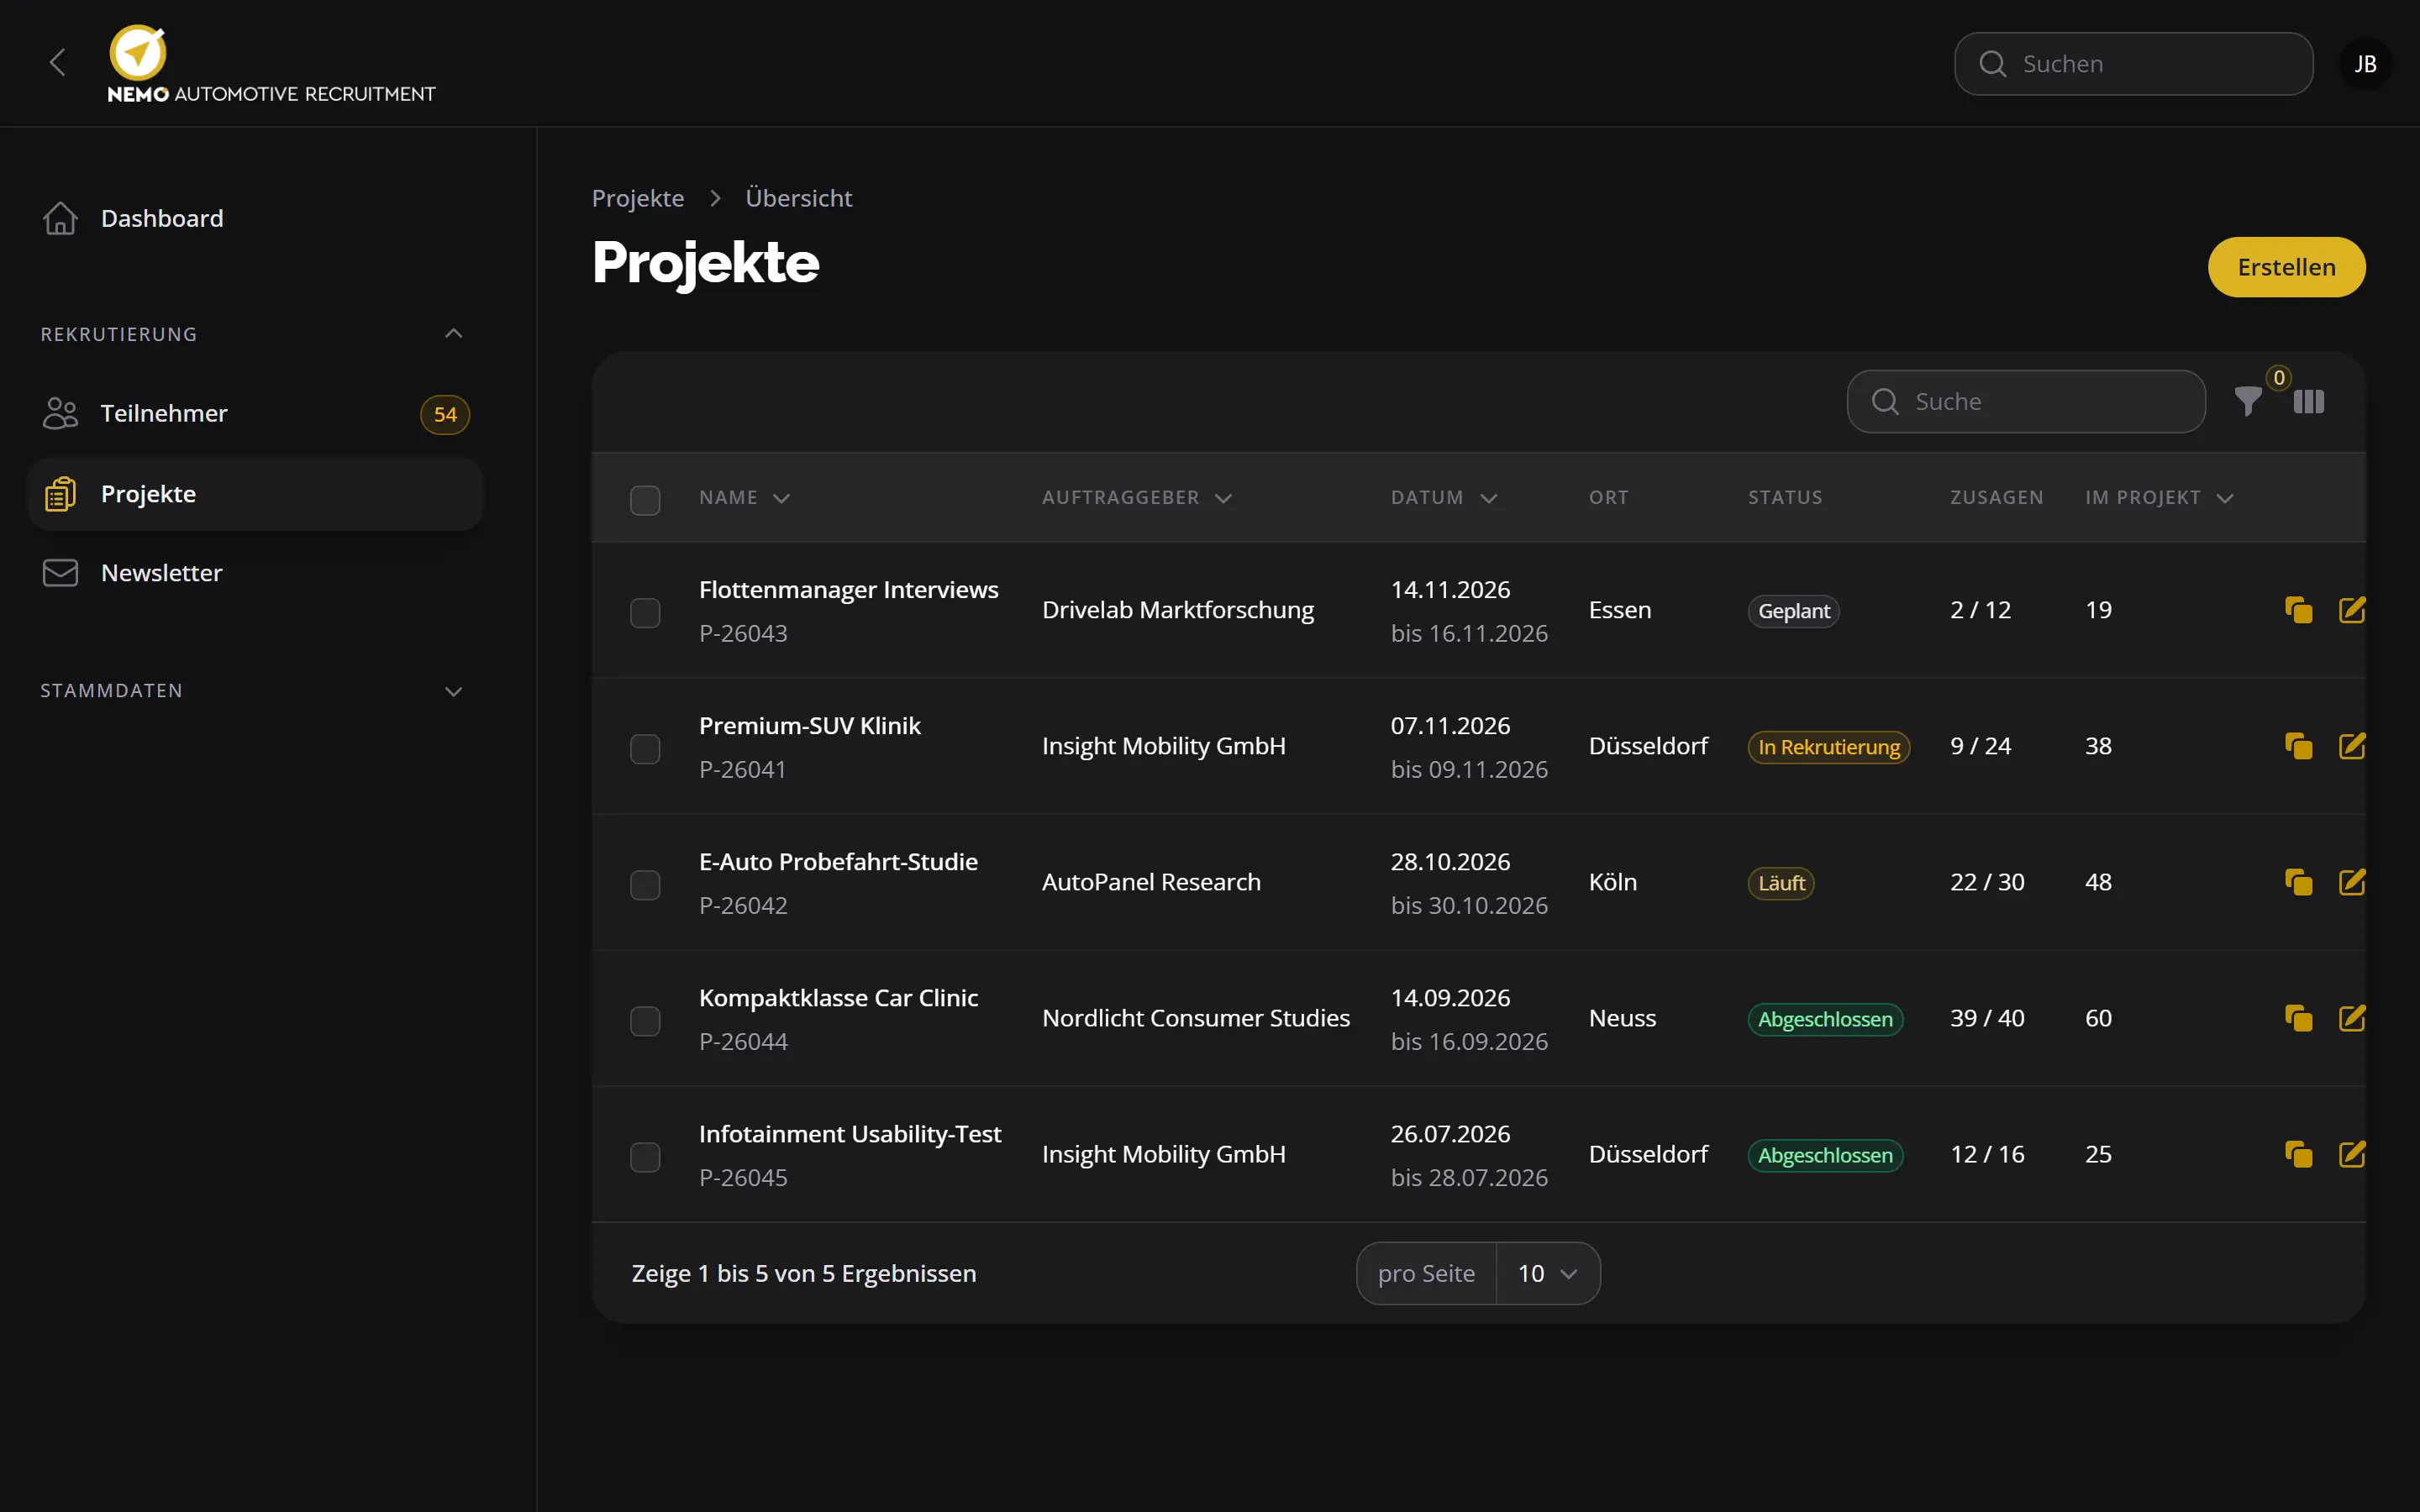Screen dimensions: 2420x1512
Task: Click the Projekte breadcrumb link
Action: (x=638, y=198)
